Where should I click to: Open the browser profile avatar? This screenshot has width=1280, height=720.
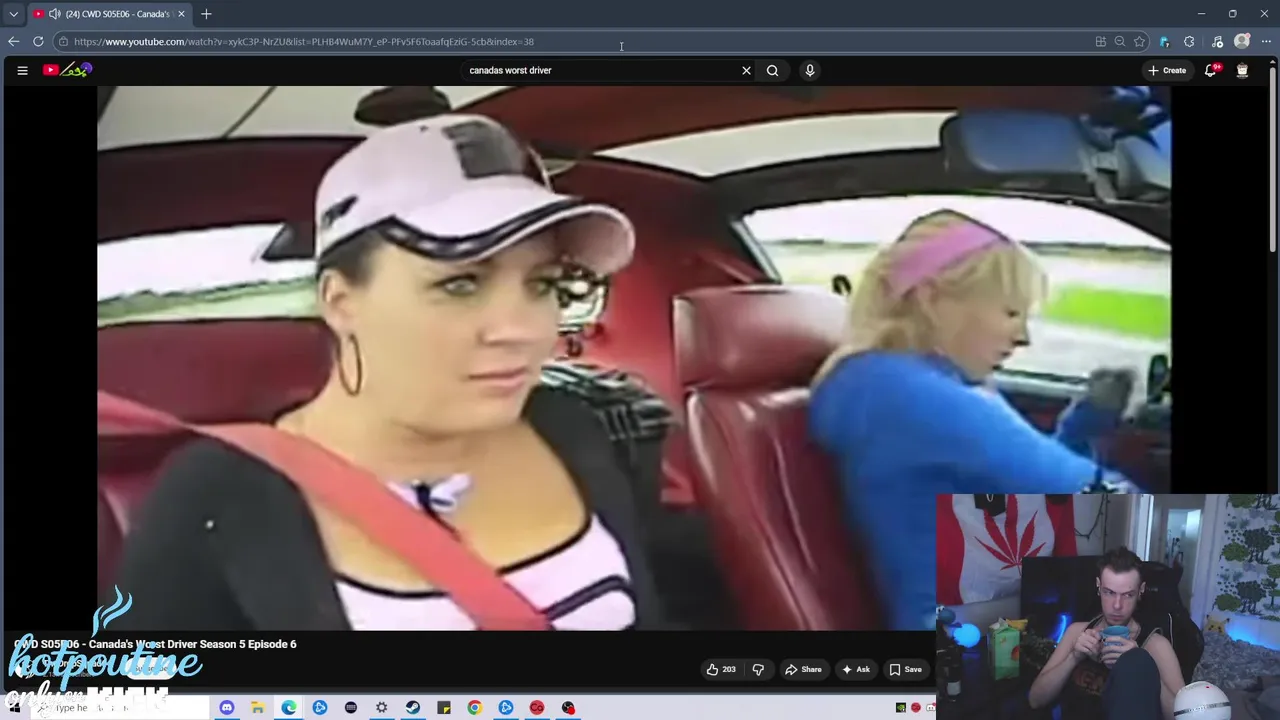[x=1242, y=41]
